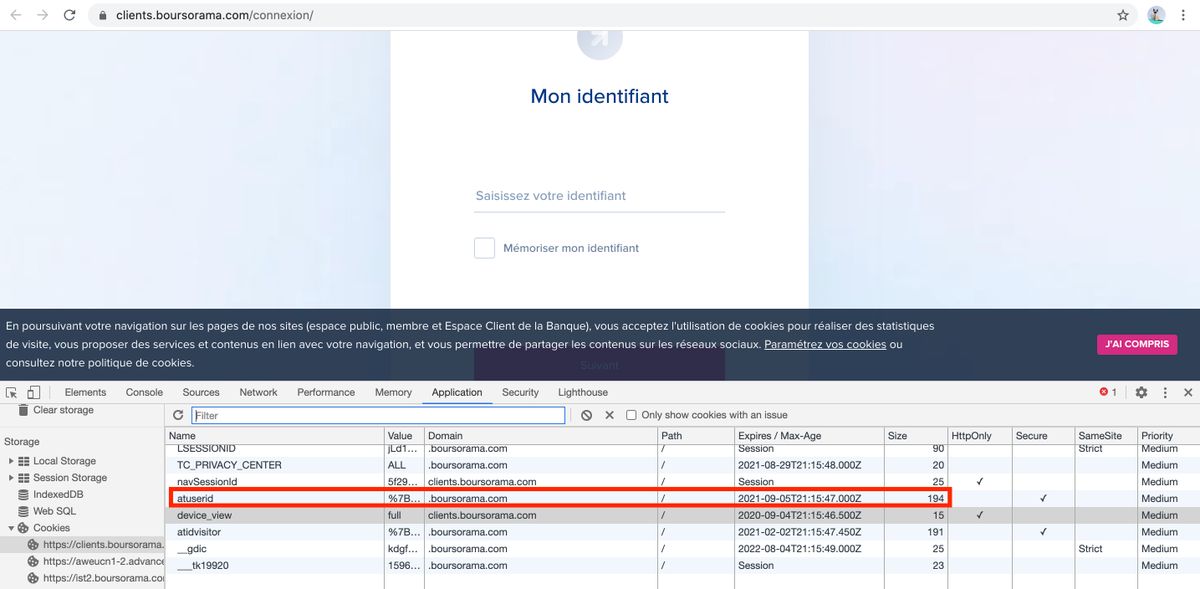The height and width of the screenshot is (589, 1200).
Task: Select the https://aweucn1-2.advance cookie origin
Action: 95,561
